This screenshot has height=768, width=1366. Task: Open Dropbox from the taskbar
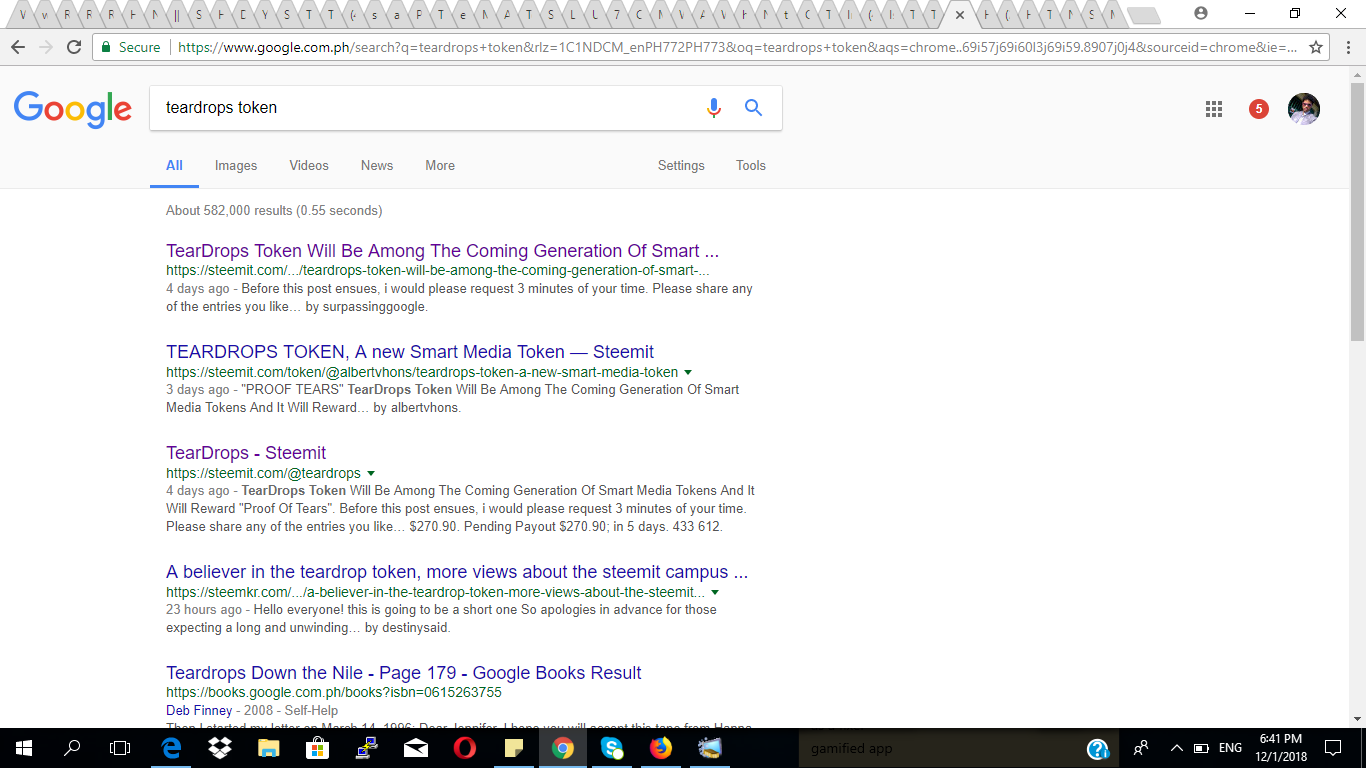coord(220,748)
